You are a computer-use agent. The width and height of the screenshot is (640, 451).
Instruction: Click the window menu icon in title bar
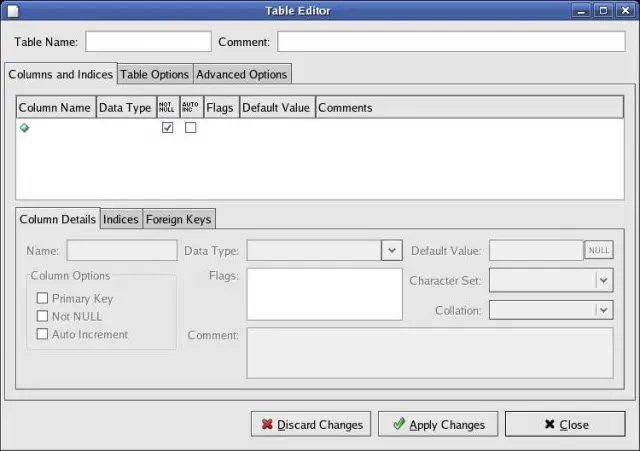[14, 11]
